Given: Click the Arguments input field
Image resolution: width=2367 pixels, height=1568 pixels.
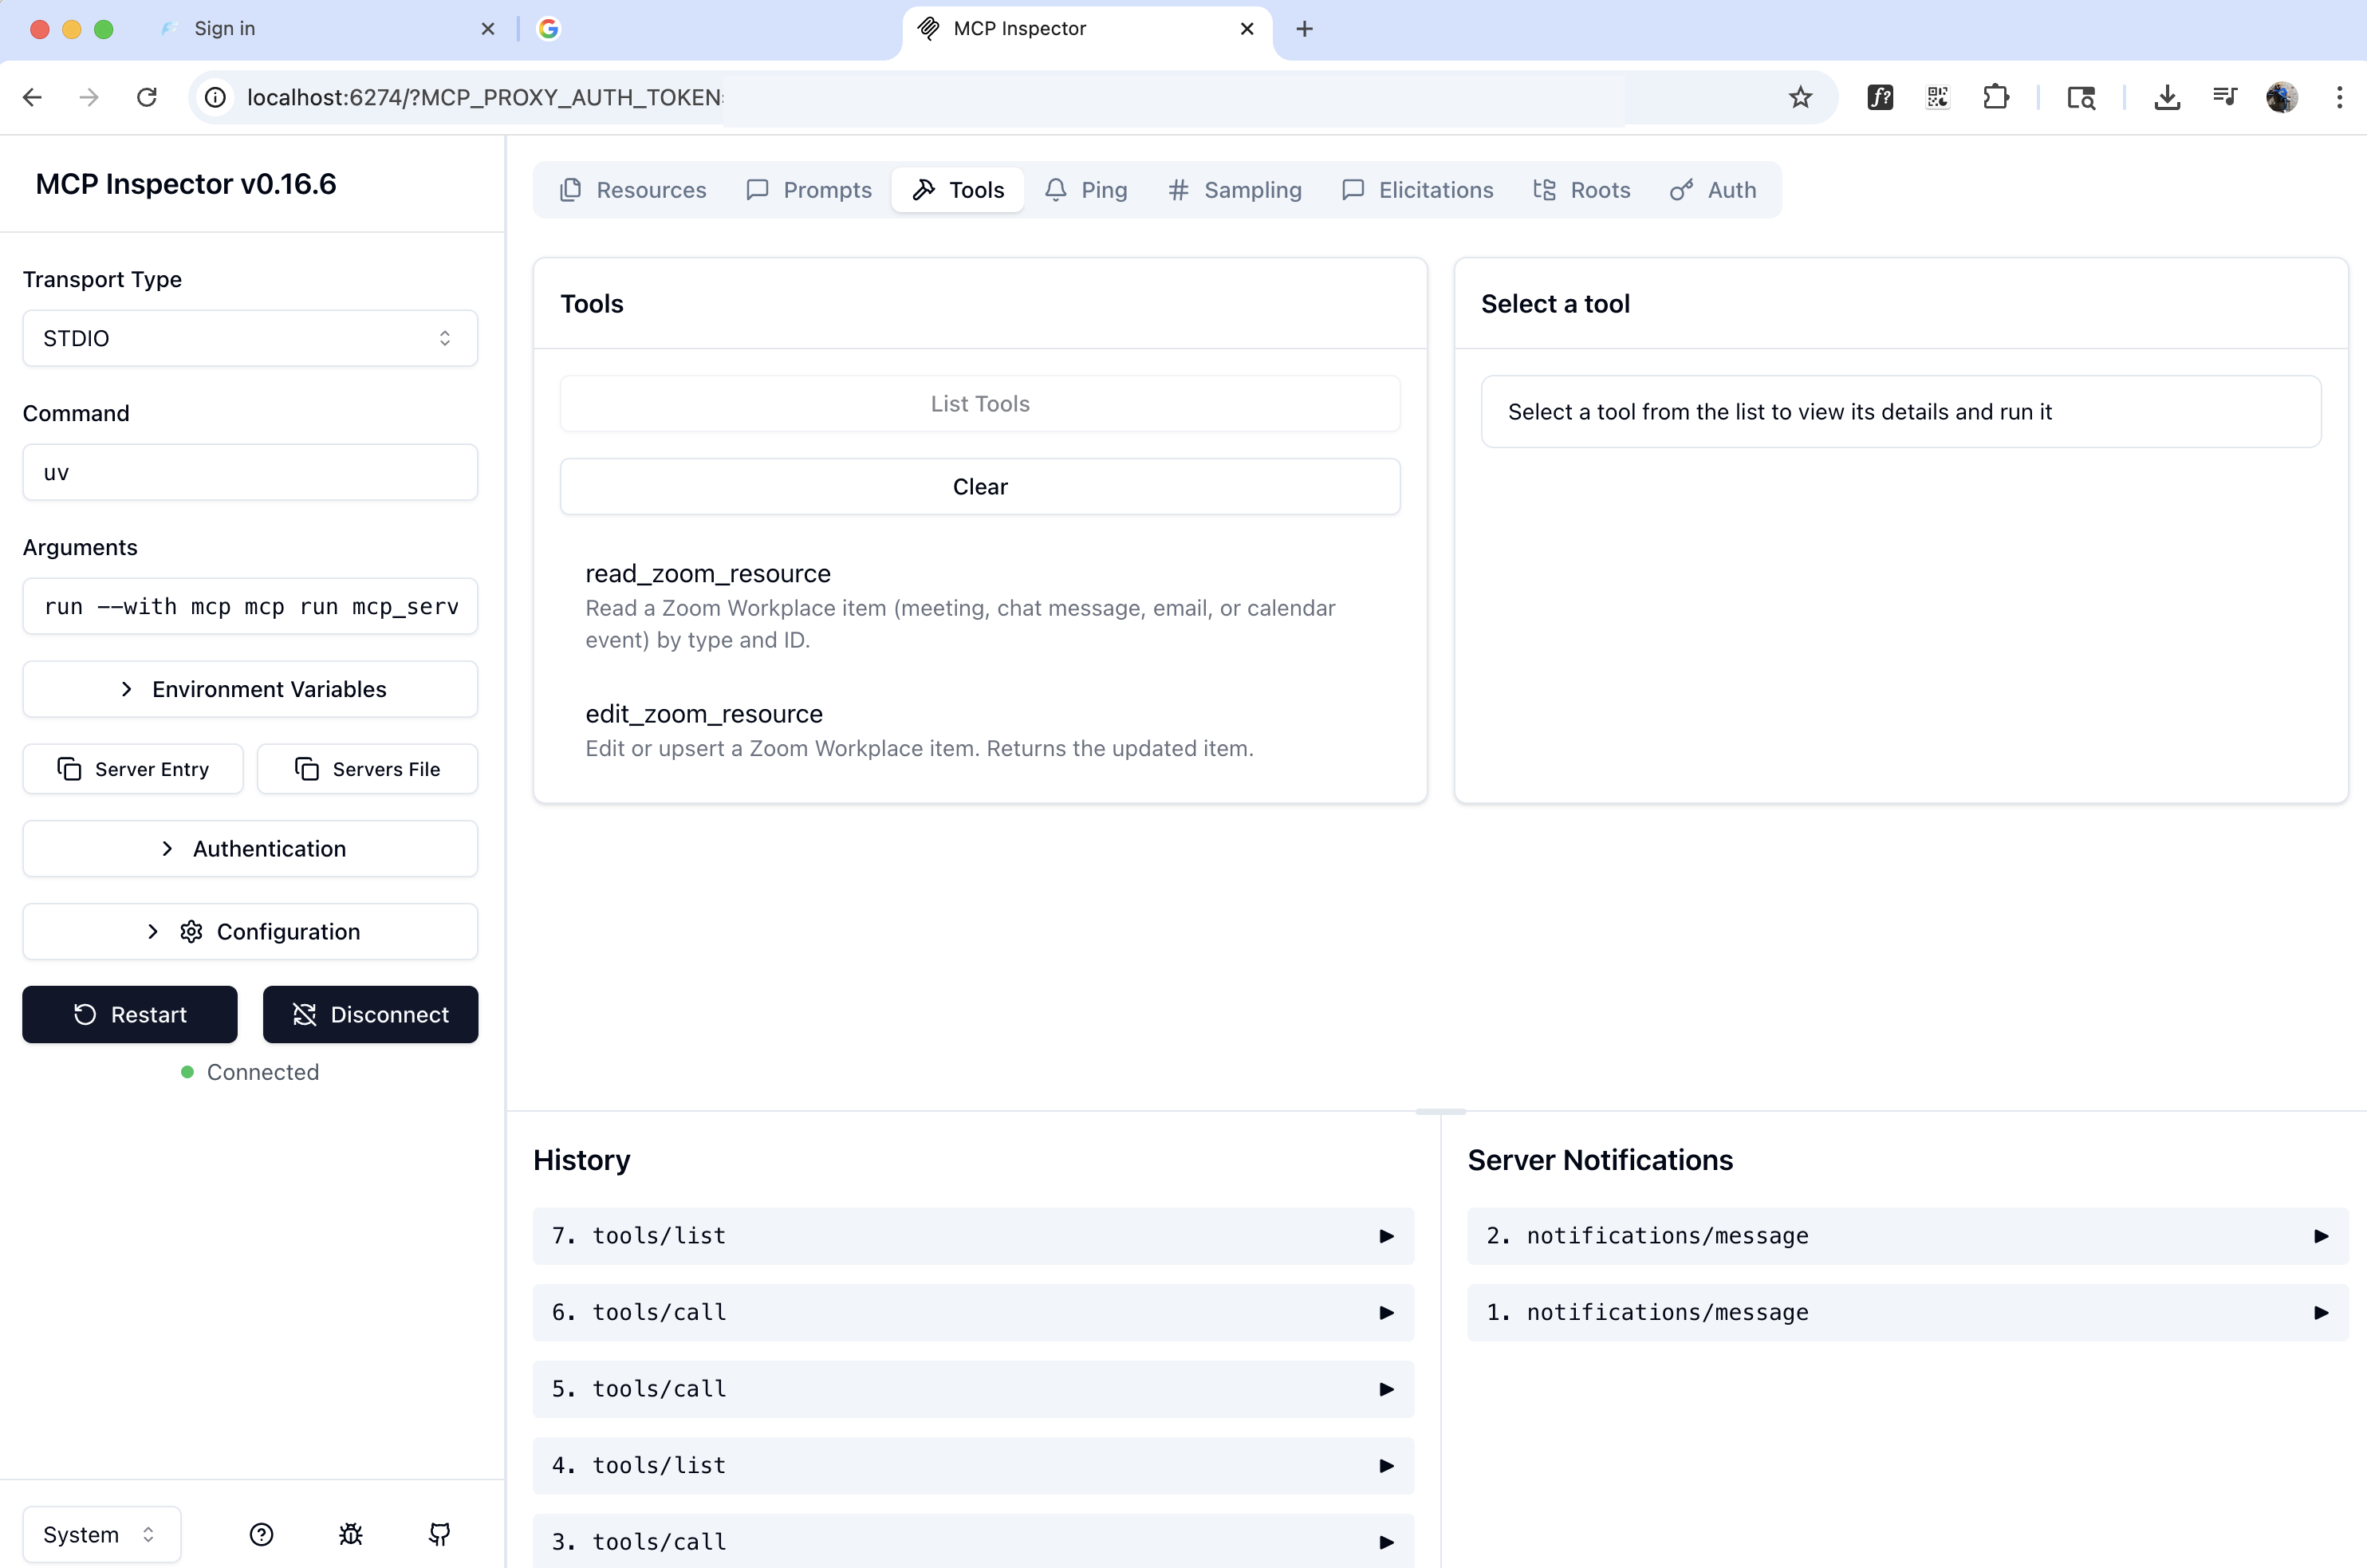Looking at the screenshot, I should [x=250, y=606].
